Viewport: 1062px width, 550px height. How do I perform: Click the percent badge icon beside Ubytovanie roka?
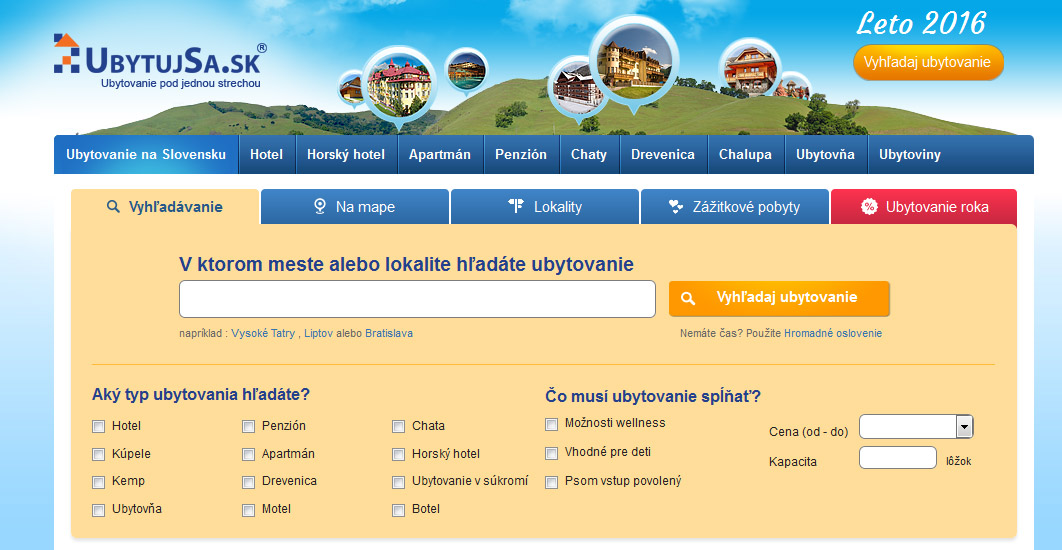(x=868, y=207)
